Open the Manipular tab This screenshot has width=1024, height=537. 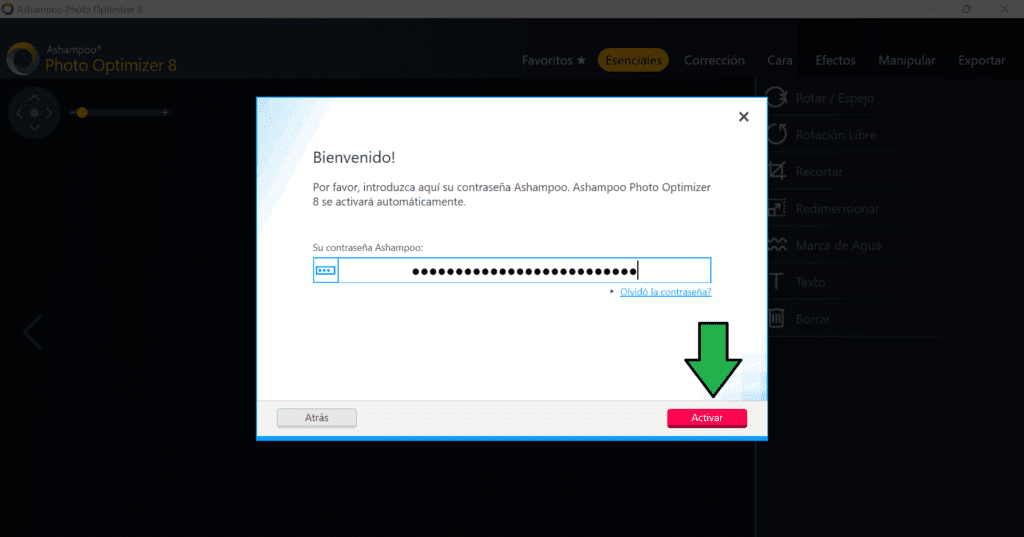tap(906, 60)
